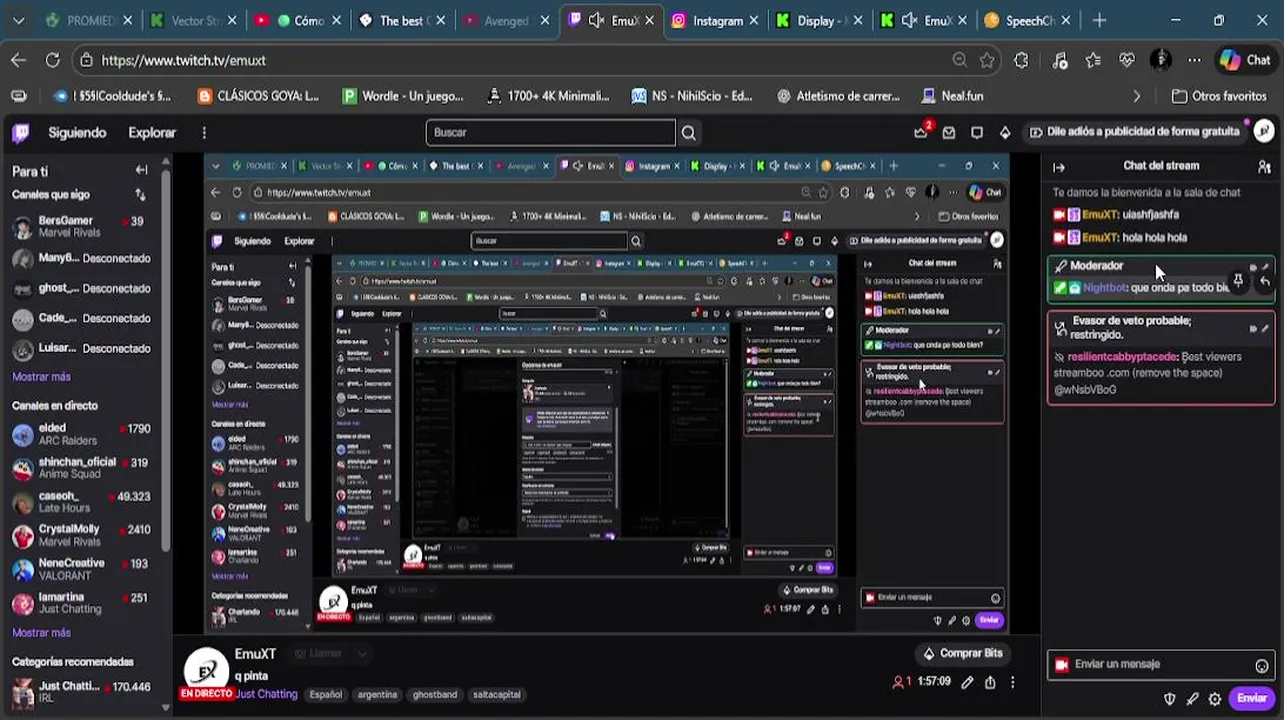Expand Mostrar más under followed channels

[x=41, y=377]
